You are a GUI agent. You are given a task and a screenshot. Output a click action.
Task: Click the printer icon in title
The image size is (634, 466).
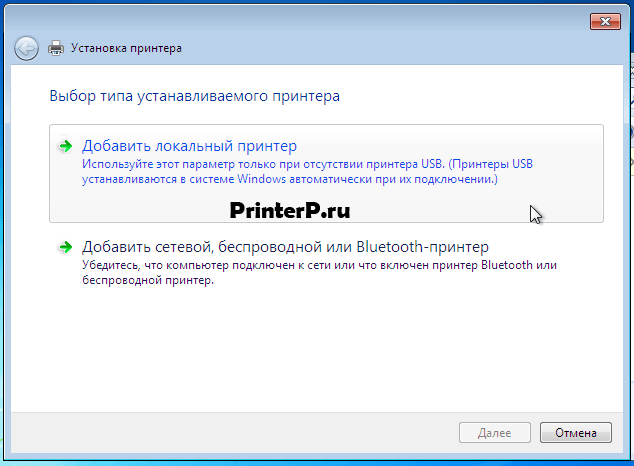point(56,48)
